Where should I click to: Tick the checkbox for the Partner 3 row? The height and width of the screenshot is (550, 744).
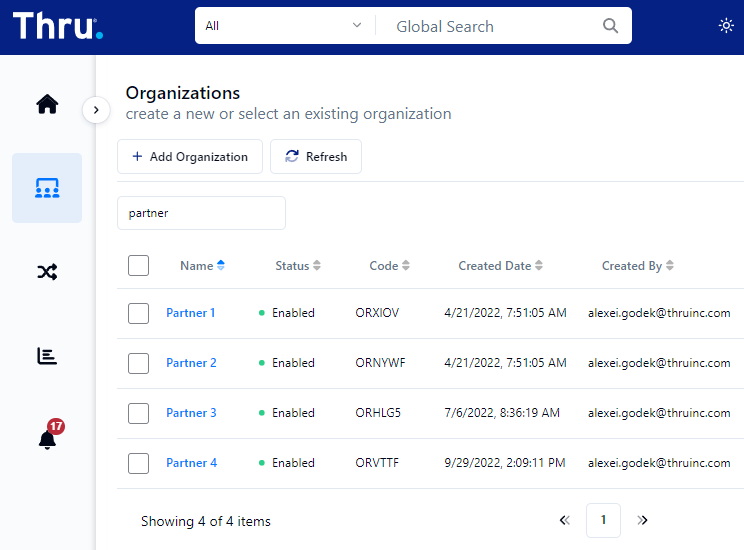[x=138, y=413]
